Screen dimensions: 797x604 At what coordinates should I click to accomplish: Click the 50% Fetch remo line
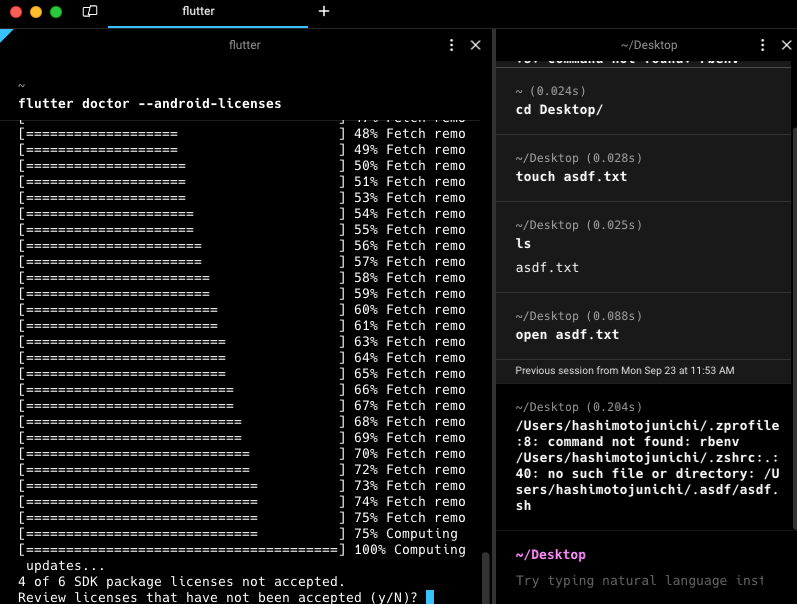click(242, 166)
